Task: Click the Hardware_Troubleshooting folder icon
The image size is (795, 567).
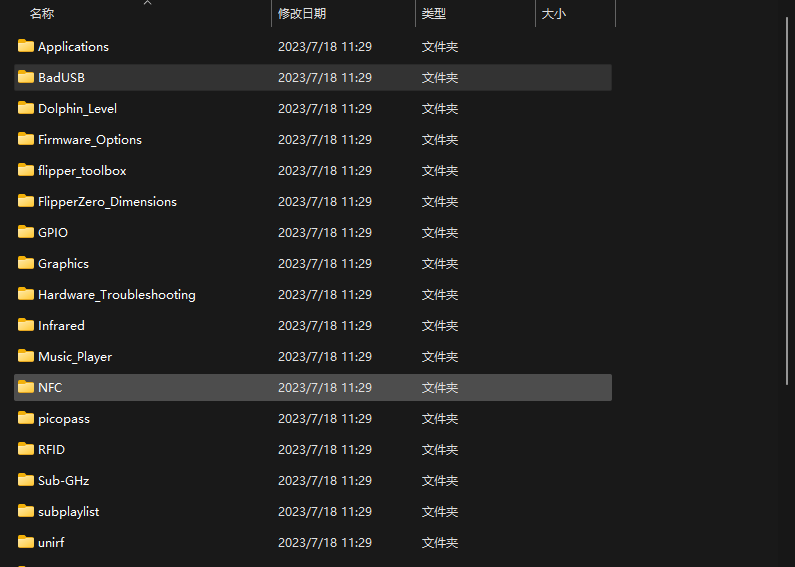Action: pos(26,294)
